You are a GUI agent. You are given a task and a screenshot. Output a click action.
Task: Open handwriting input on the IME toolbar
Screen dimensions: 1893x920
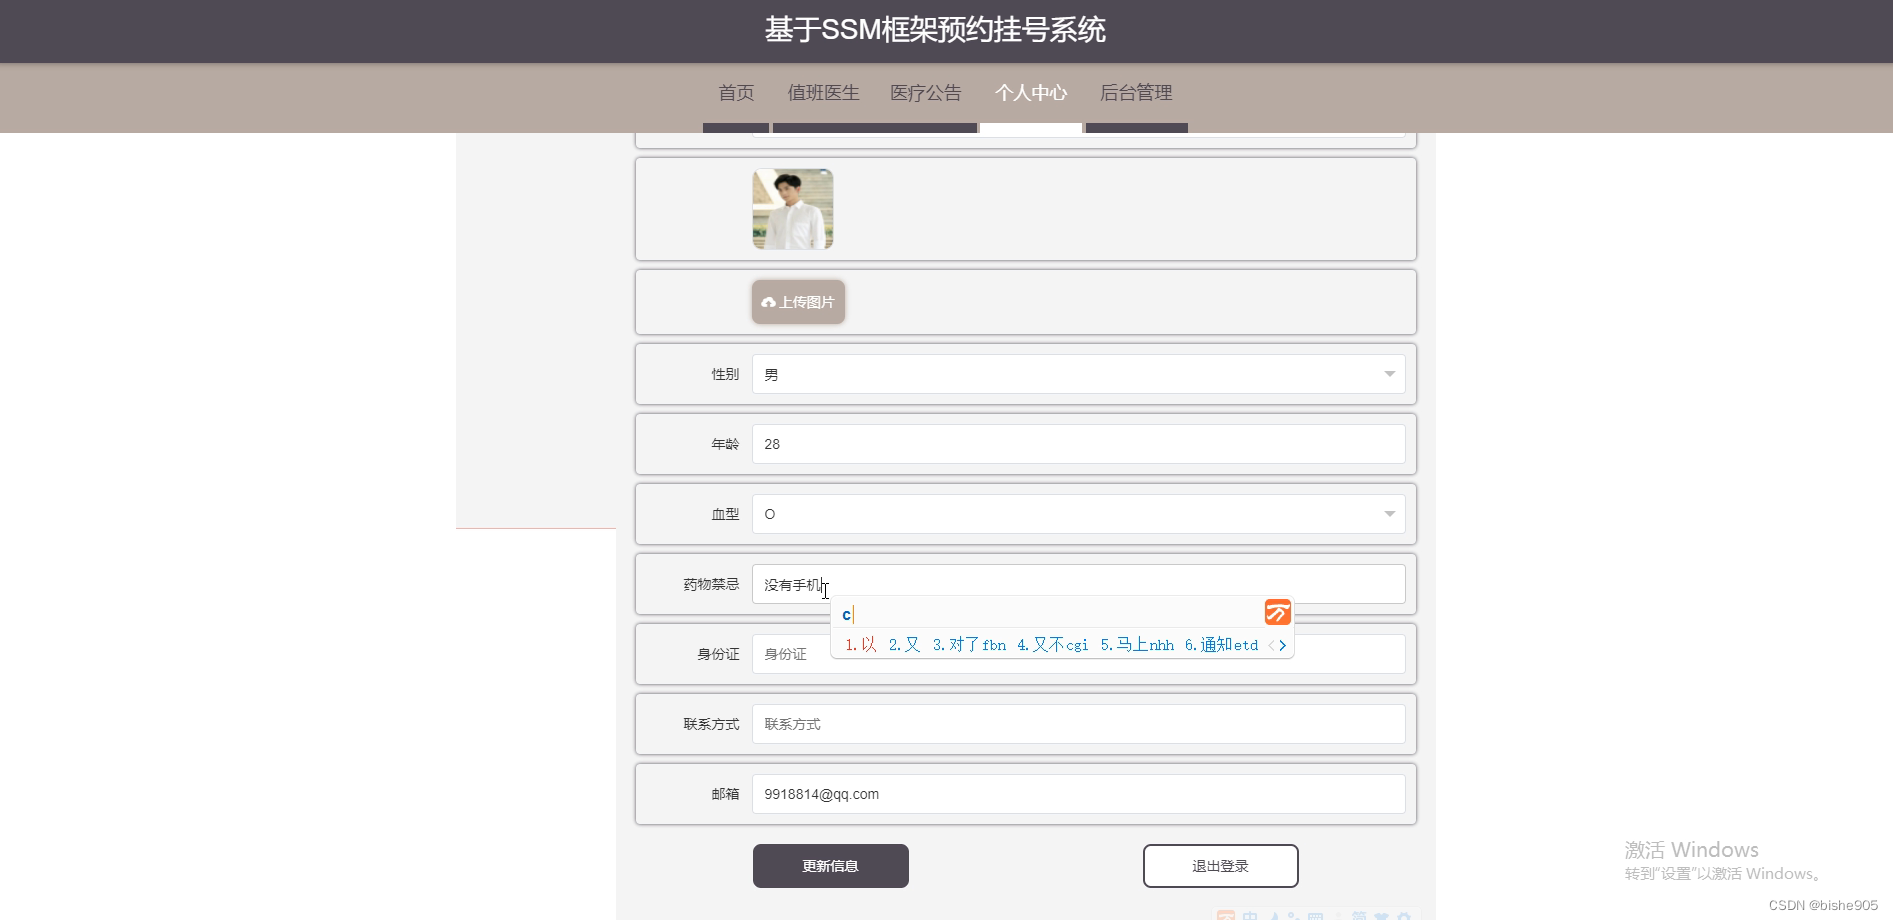1274,917
